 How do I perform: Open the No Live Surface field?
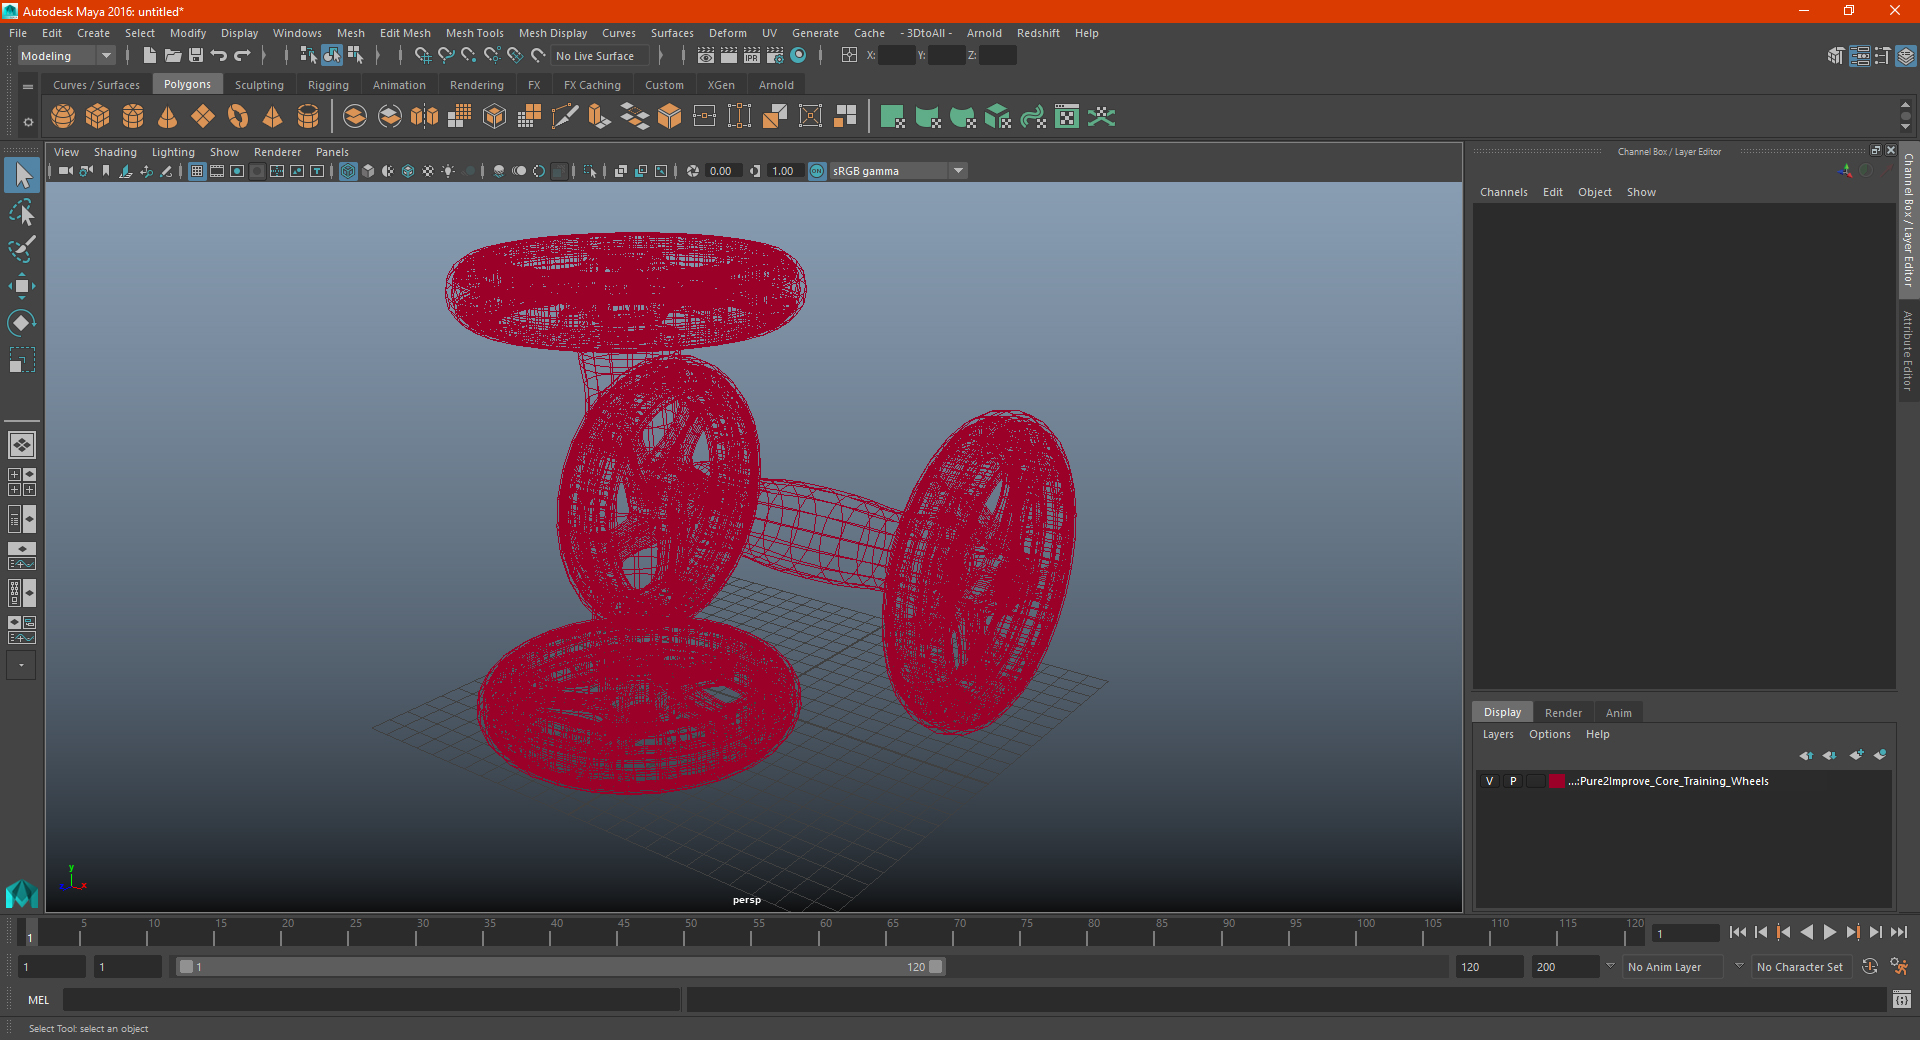point(601,56)
